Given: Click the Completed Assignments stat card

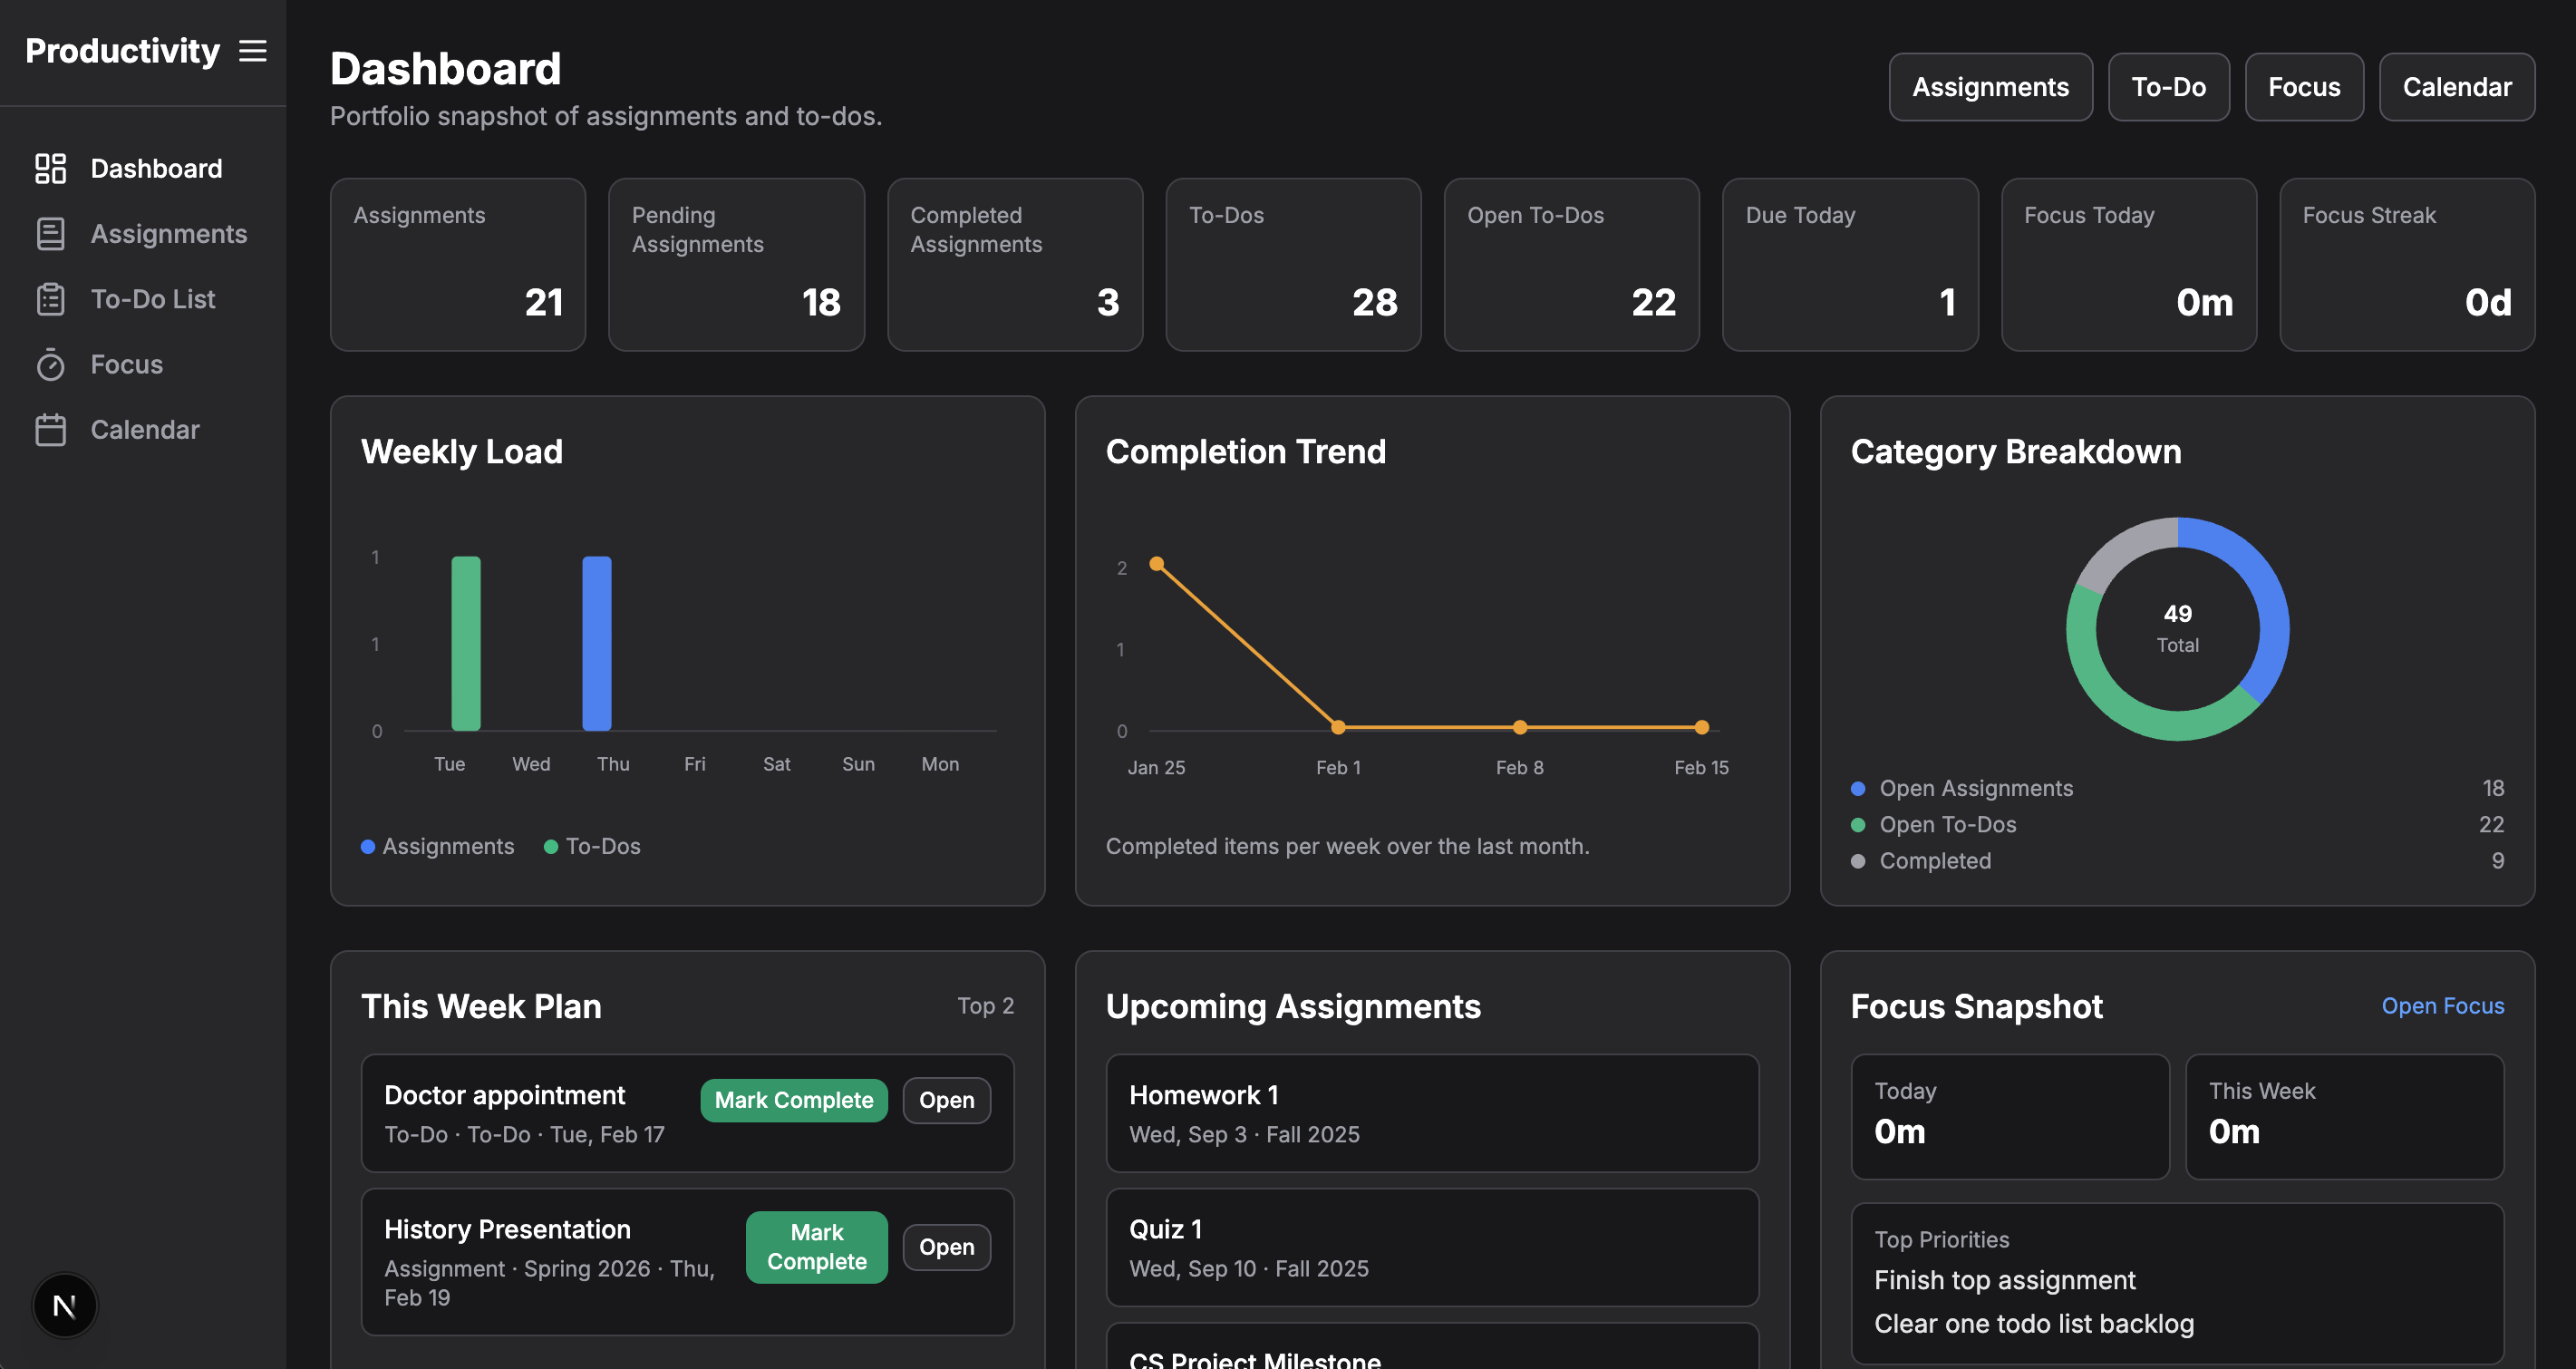Looking at the screenshot, I should click(x=1015, y=265).
